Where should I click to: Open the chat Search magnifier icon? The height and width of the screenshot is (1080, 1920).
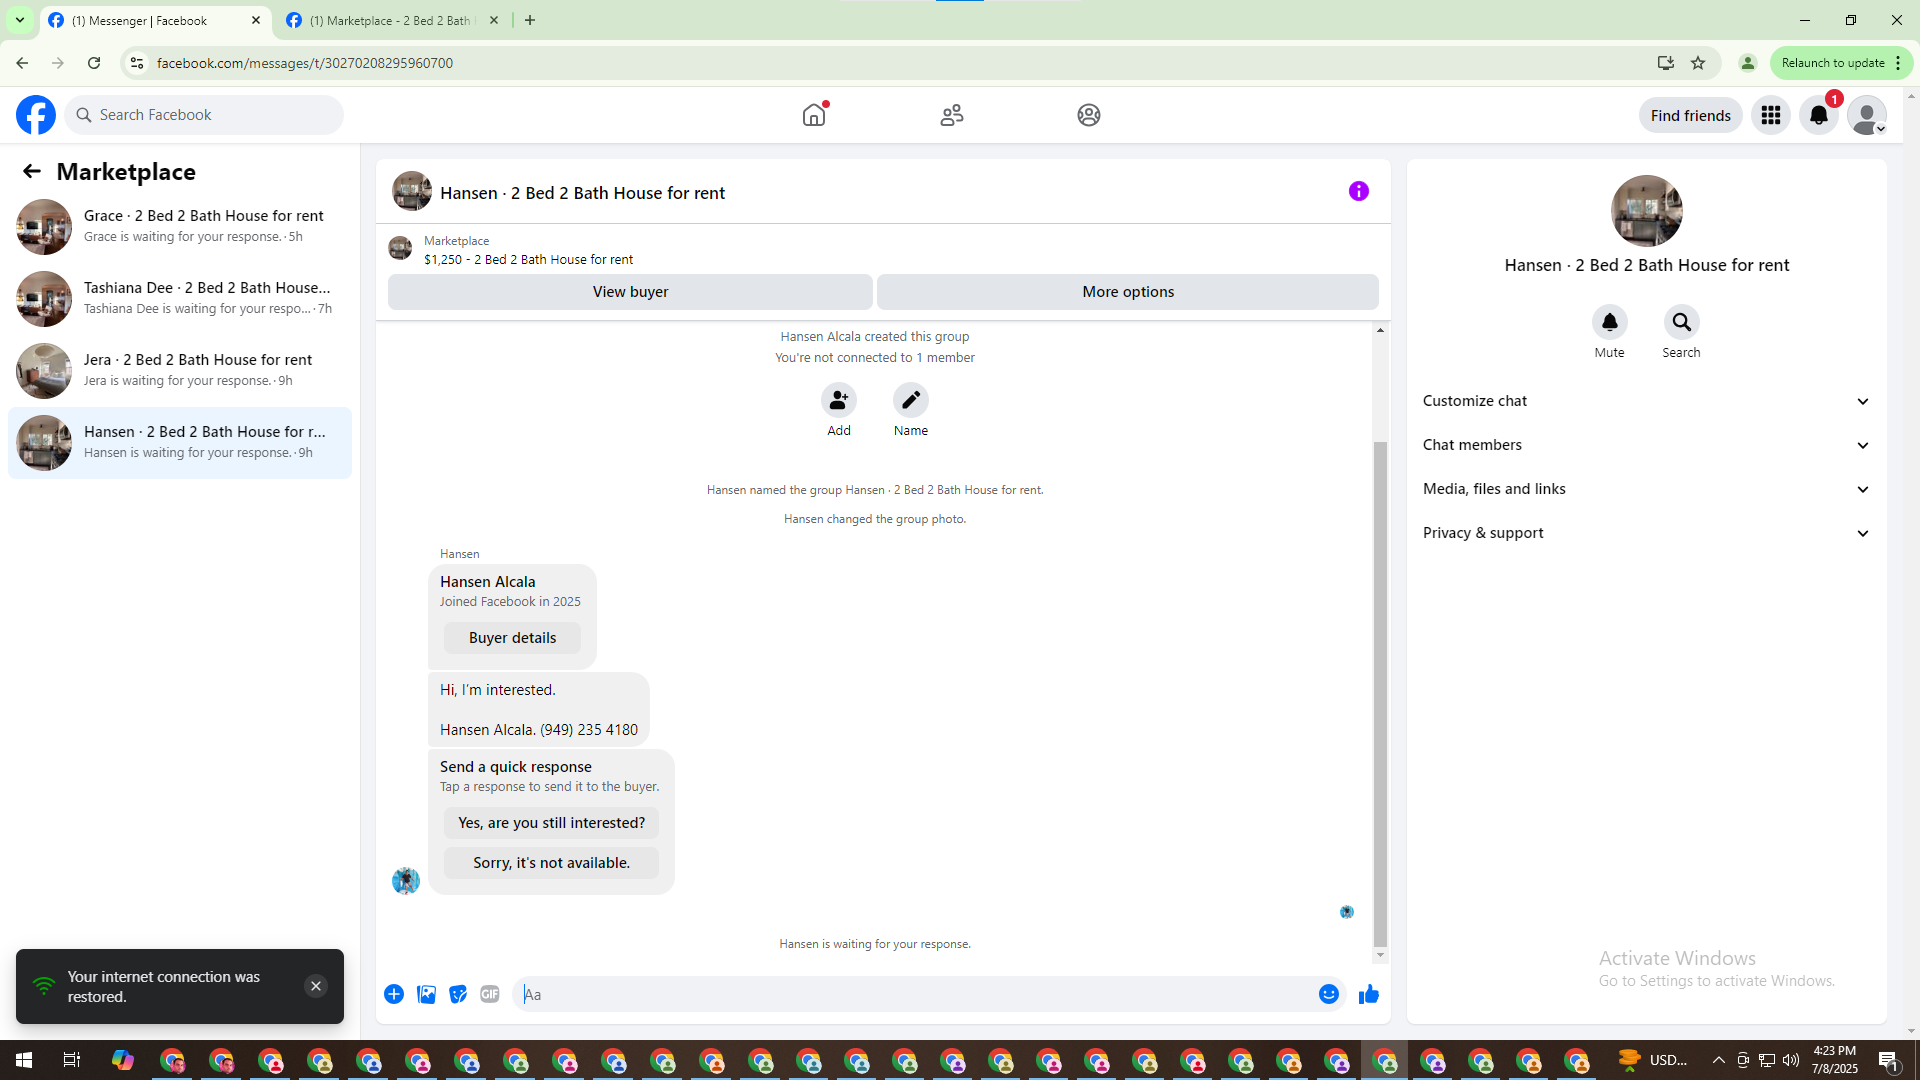click(1681, 322)
